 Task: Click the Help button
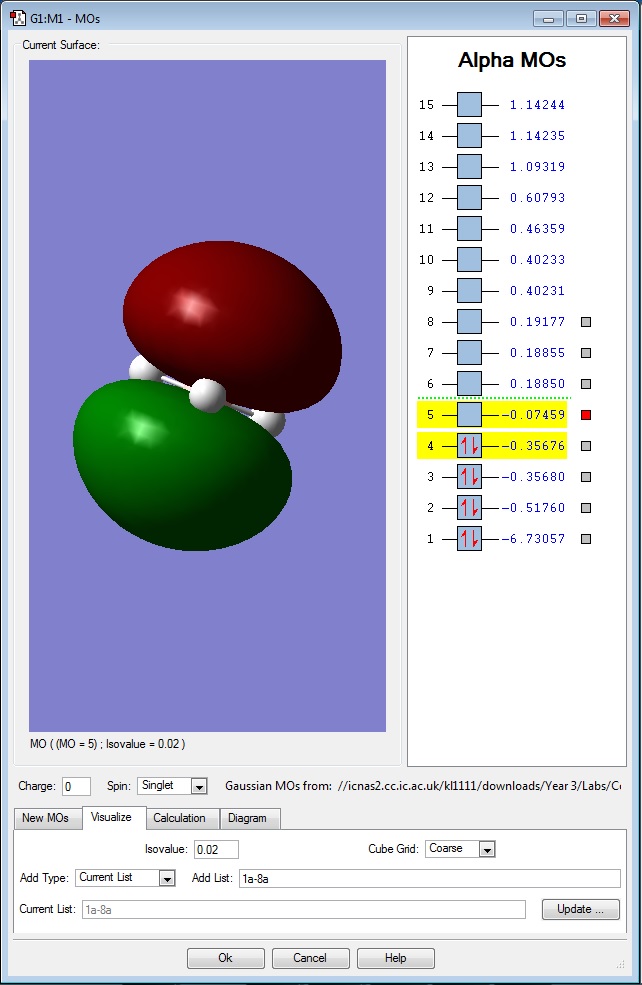click(396, 958)
